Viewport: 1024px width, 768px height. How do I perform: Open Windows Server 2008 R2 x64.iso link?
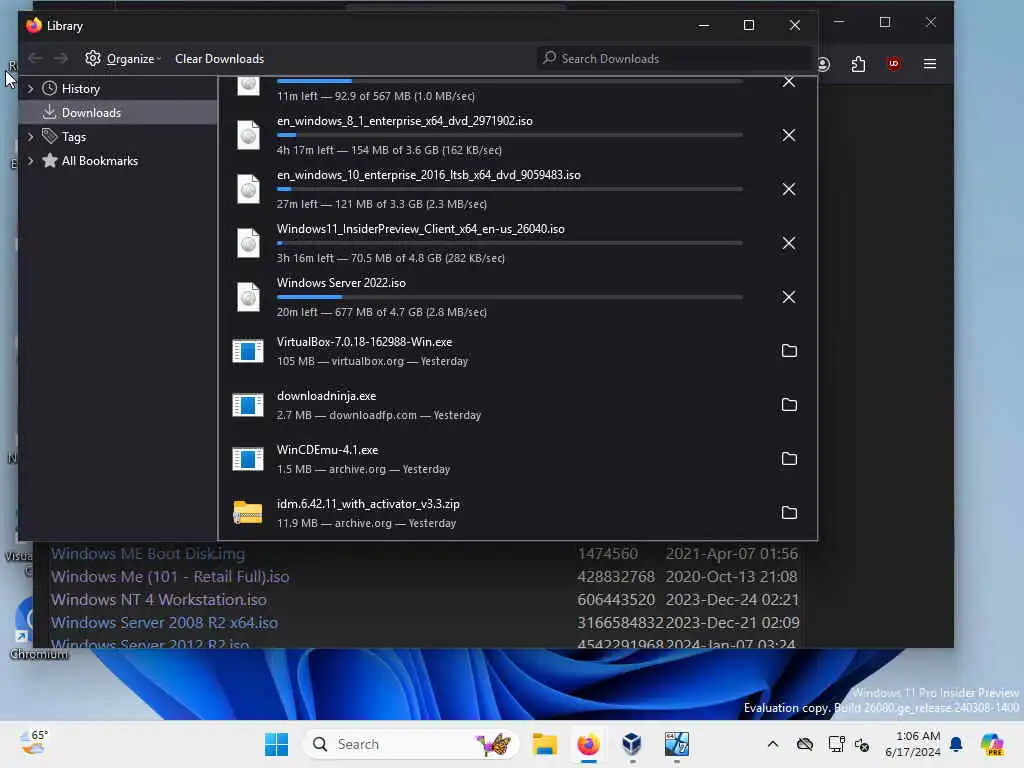(x=165, y=622)
